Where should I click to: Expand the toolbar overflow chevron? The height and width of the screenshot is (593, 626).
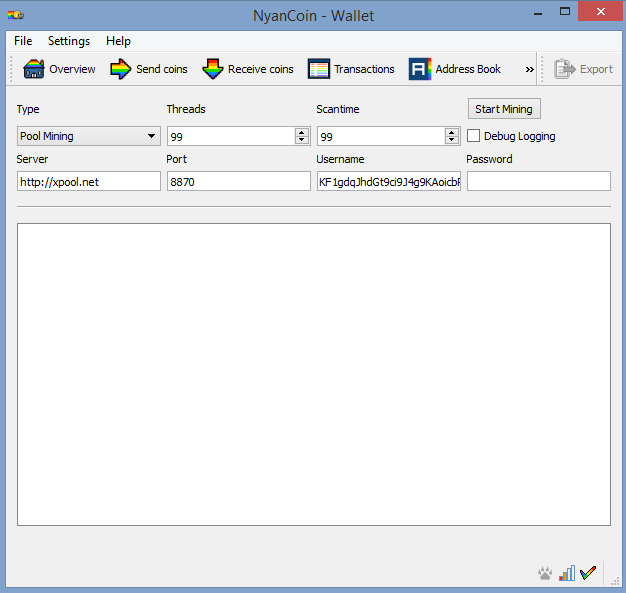[x=529, y=69]
